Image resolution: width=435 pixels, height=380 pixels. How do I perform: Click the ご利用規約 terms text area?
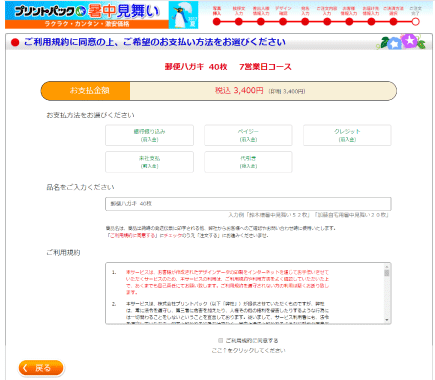pos(245,293)
